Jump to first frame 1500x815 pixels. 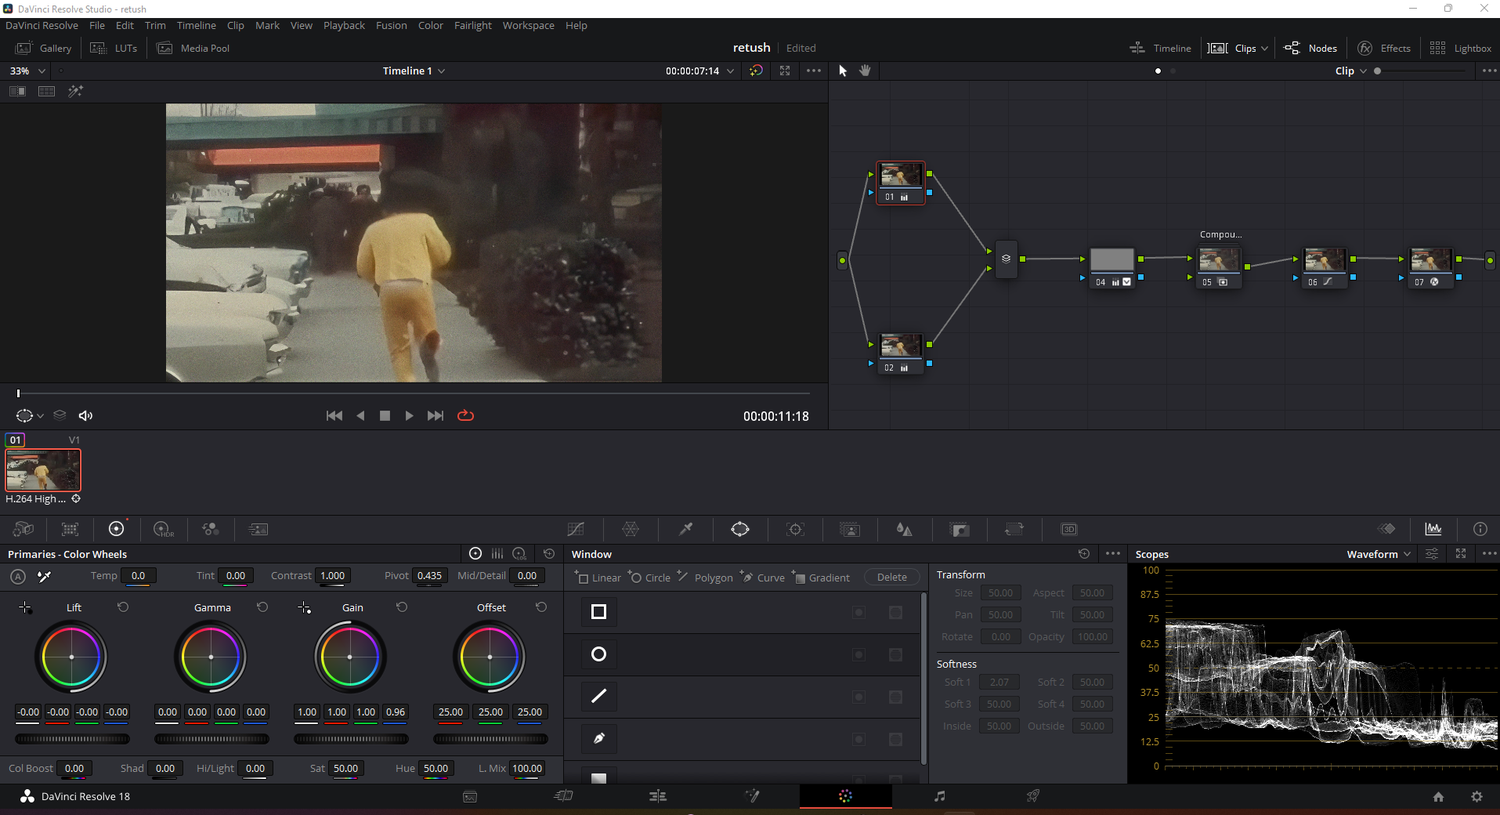(334, 416)
